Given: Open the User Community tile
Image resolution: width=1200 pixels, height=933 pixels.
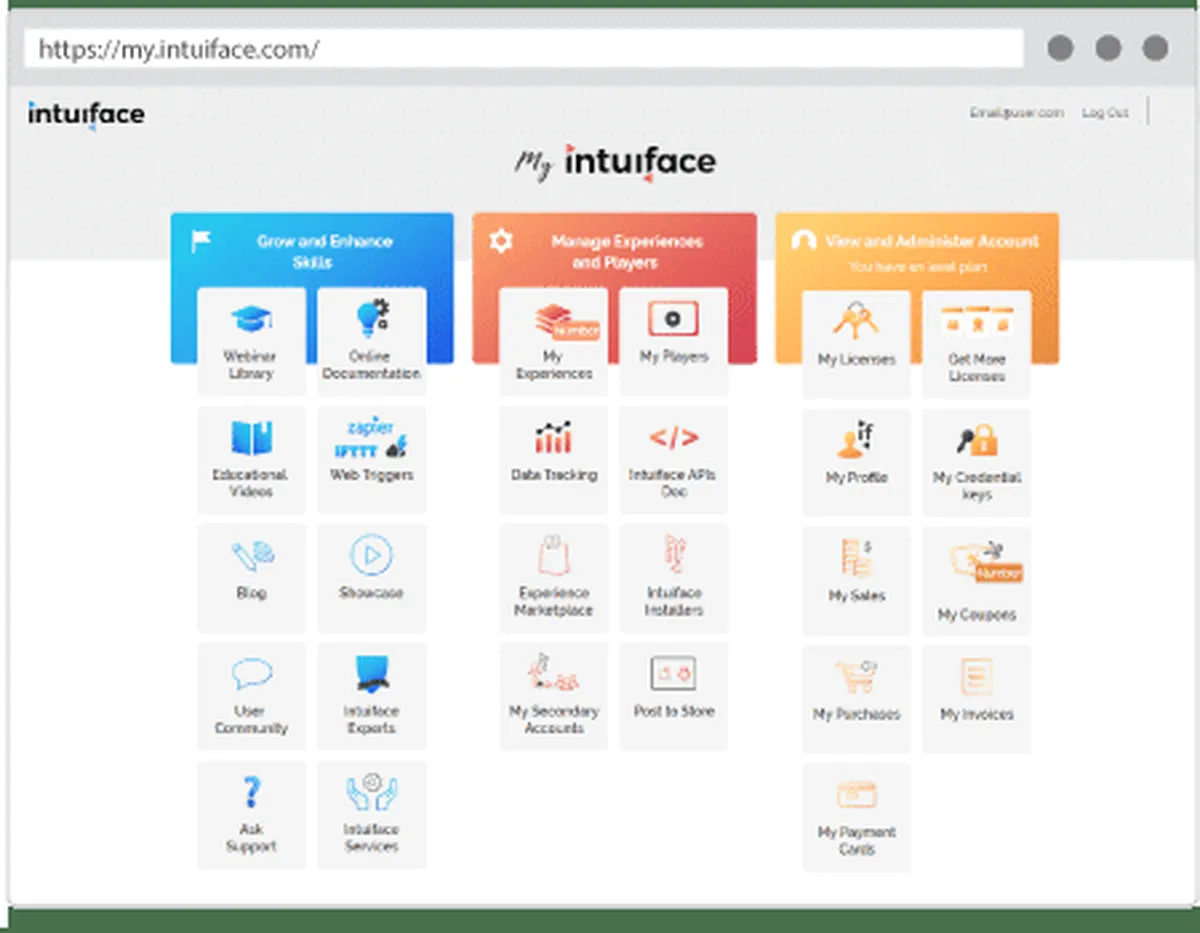Looking at the screenshot, I should [251, 697].
